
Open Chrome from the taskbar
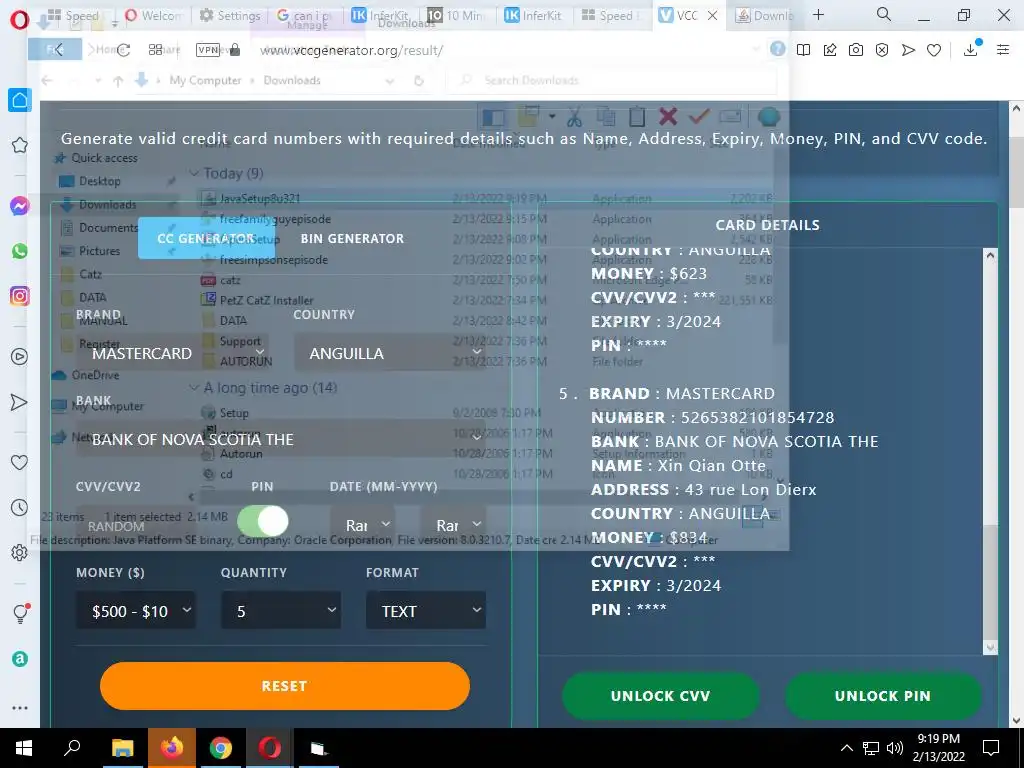(x=221, y=748)
